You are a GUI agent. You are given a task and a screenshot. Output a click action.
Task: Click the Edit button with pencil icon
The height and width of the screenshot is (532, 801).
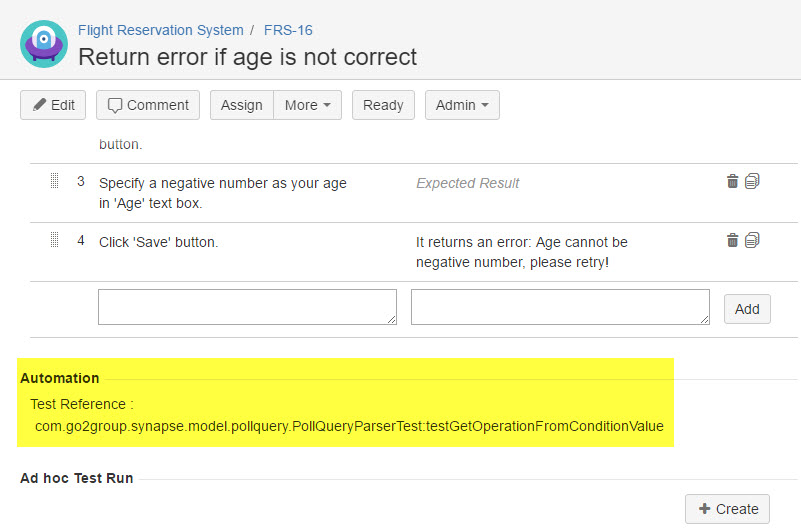tap(53, 105)
